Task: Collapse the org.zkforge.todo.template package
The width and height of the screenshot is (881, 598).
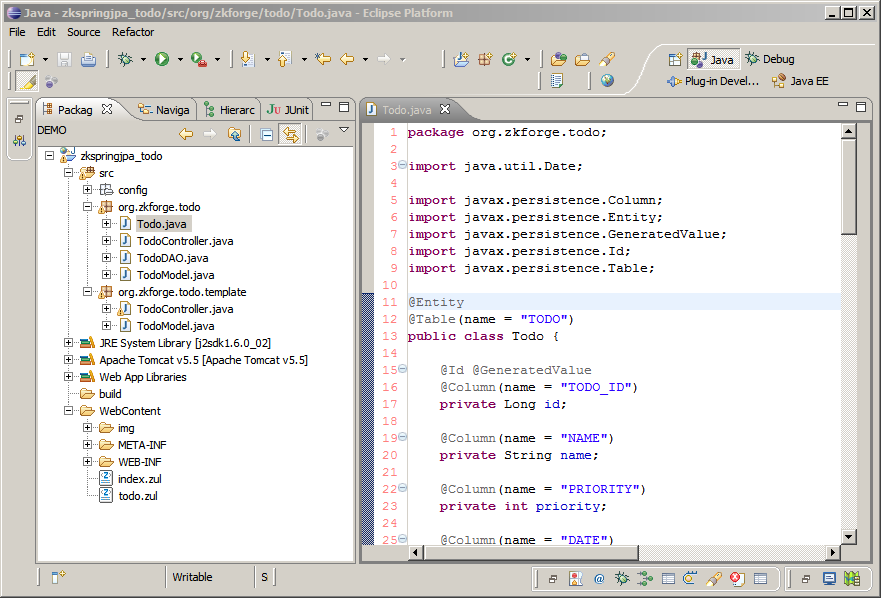Action: point(88,292)
